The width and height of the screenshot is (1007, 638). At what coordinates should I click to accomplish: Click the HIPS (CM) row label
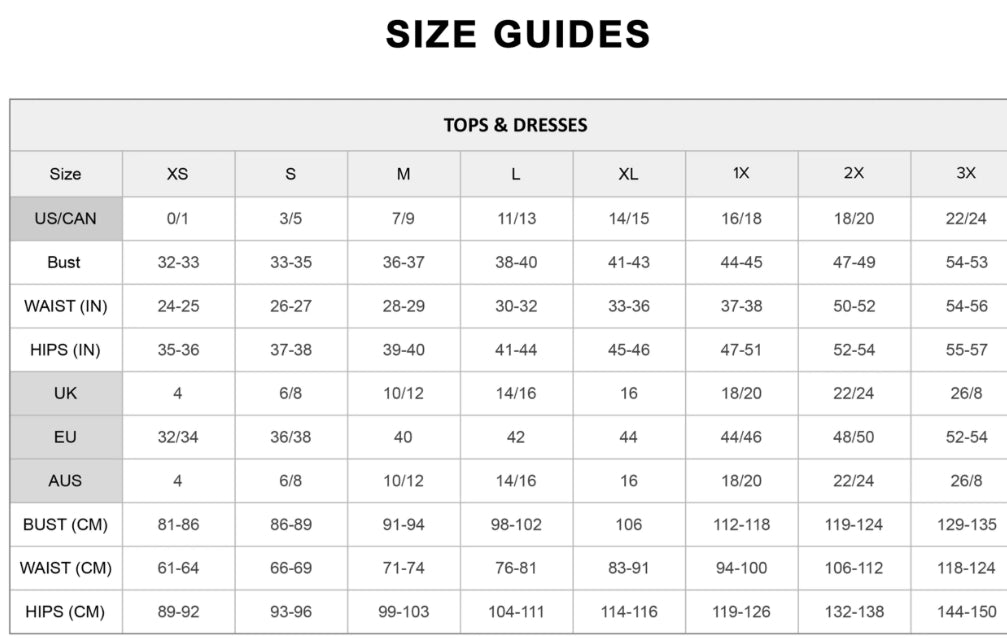coord(65,612)
